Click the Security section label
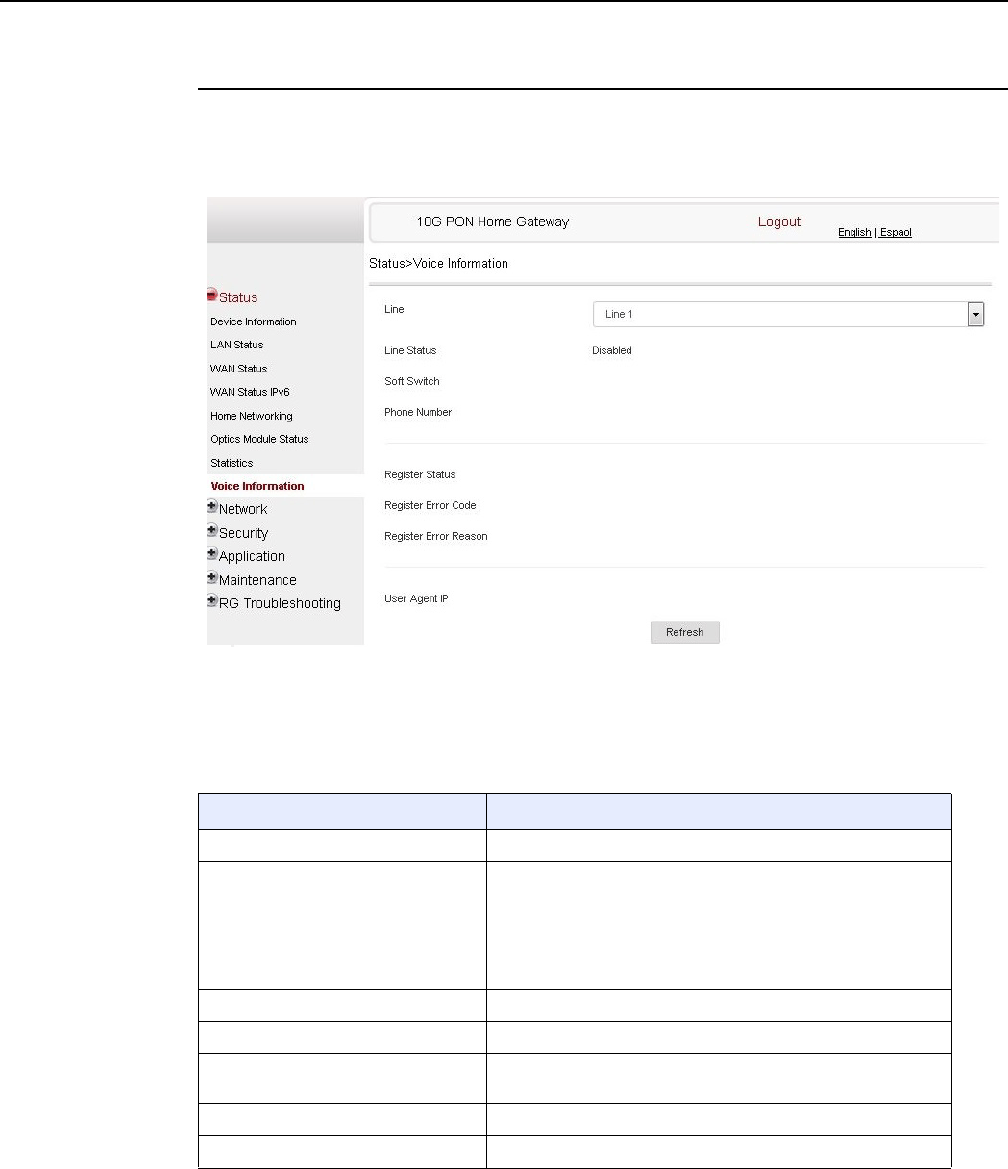The width and height of the screenshot is (1008, 1169). [x=243, y=533]
